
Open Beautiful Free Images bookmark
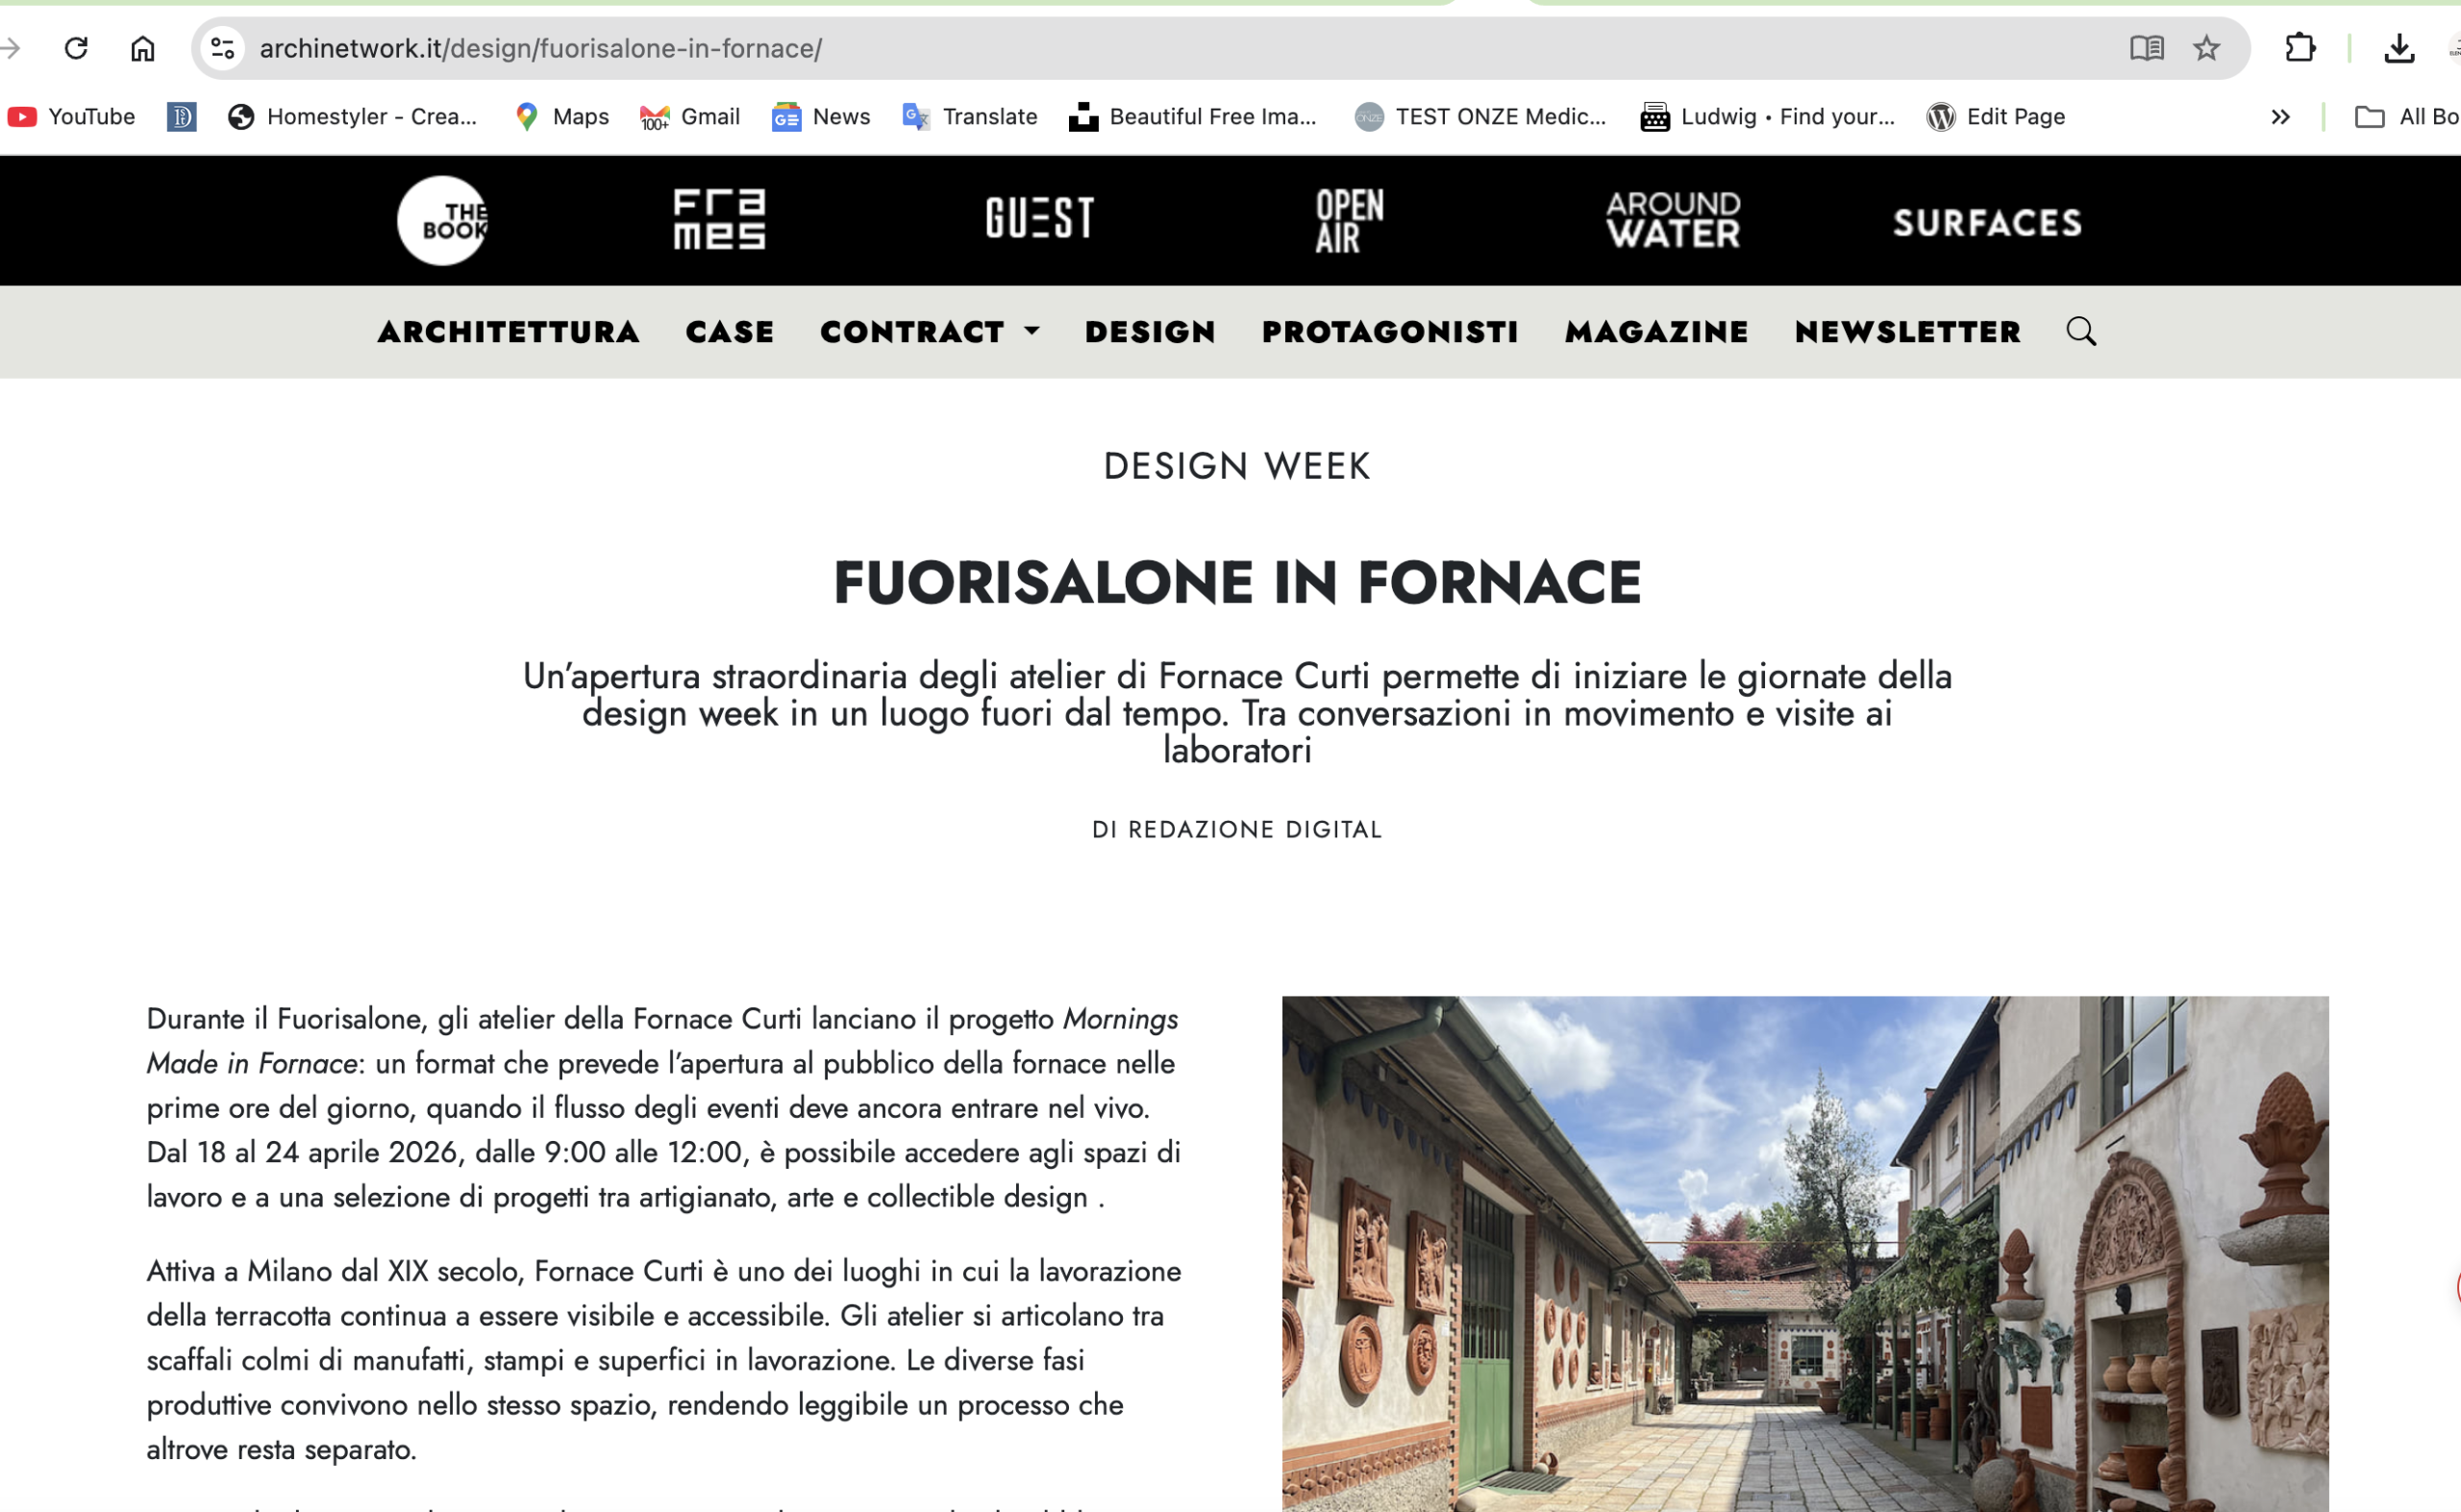point(1193,117)
